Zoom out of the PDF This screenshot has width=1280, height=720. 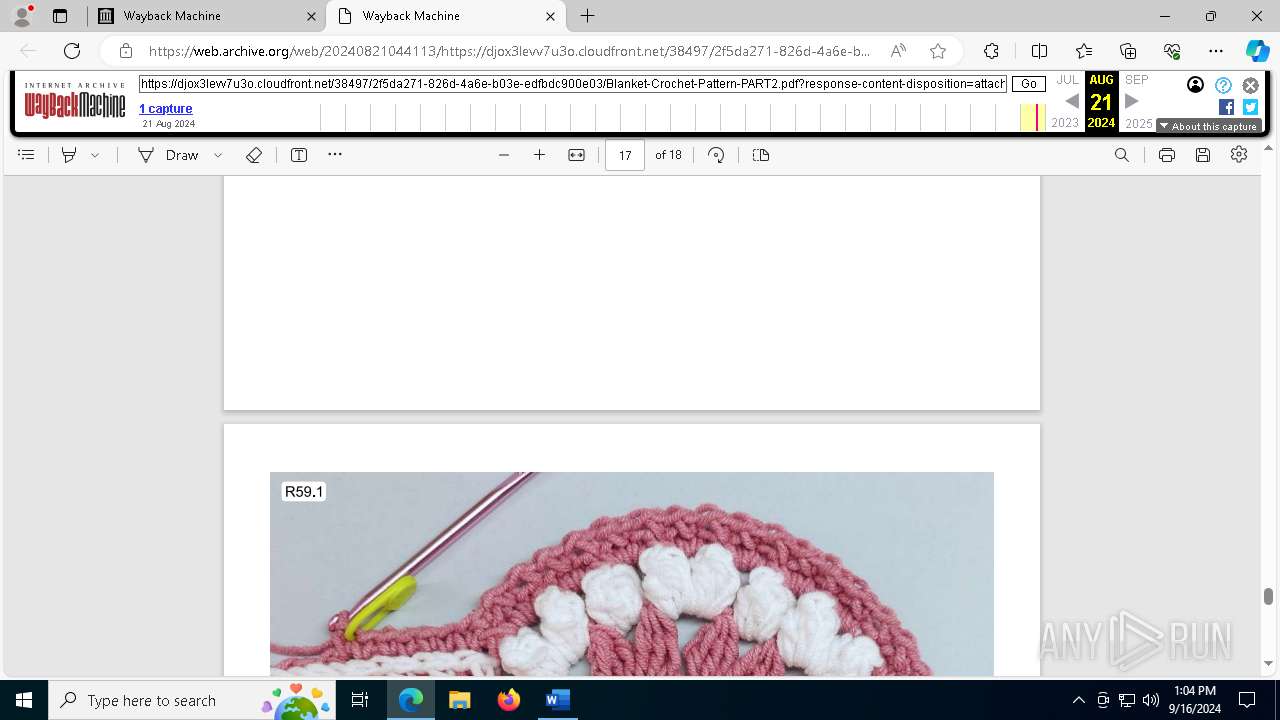(504, 155)
